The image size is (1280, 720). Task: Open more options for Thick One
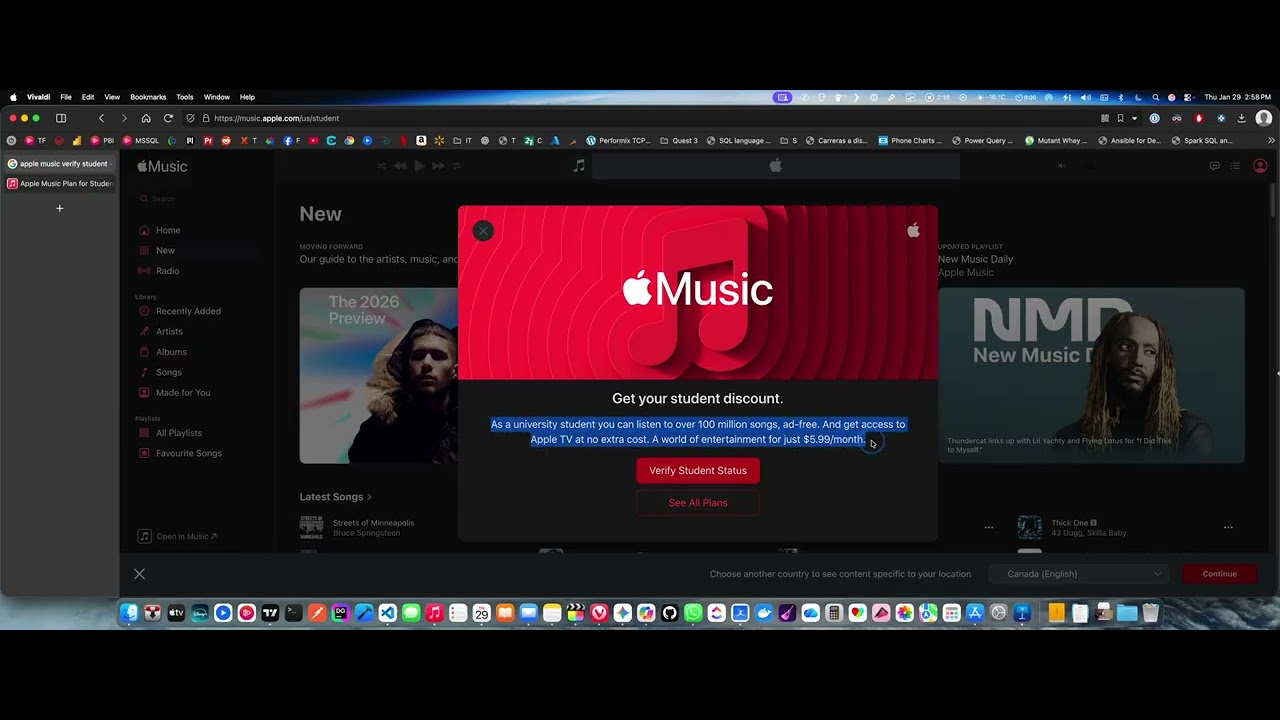click(1228, 527)
